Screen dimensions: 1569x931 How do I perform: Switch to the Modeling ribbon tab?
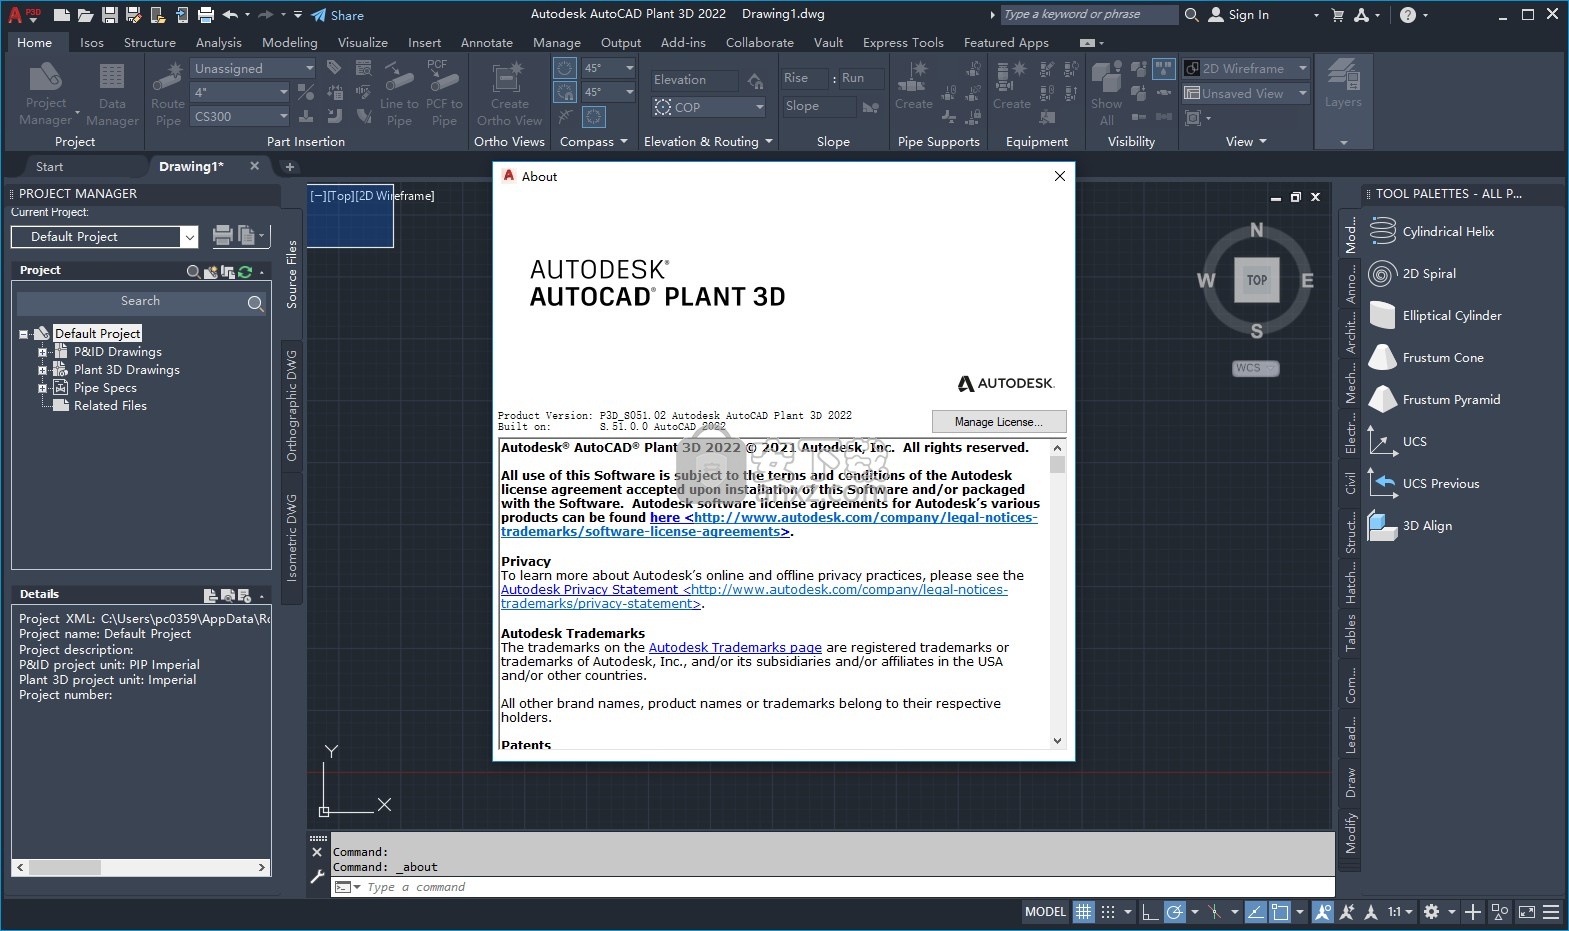click(x=290, y=42)
